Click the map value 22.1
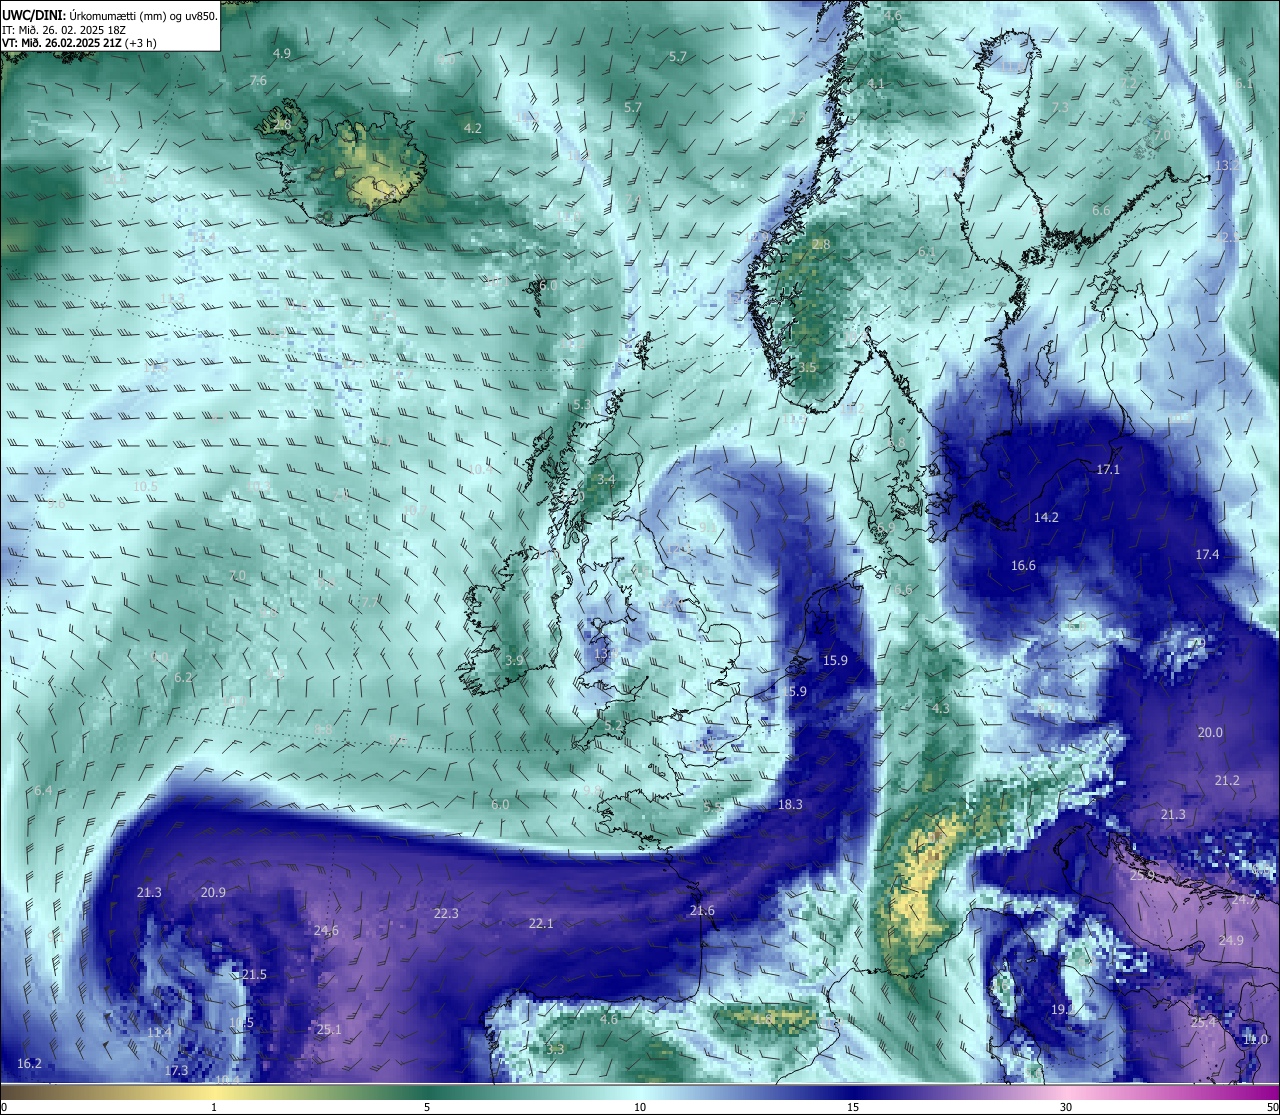Image resolution: width=1280 pixels, height=1115 pixels. (541, 923)
